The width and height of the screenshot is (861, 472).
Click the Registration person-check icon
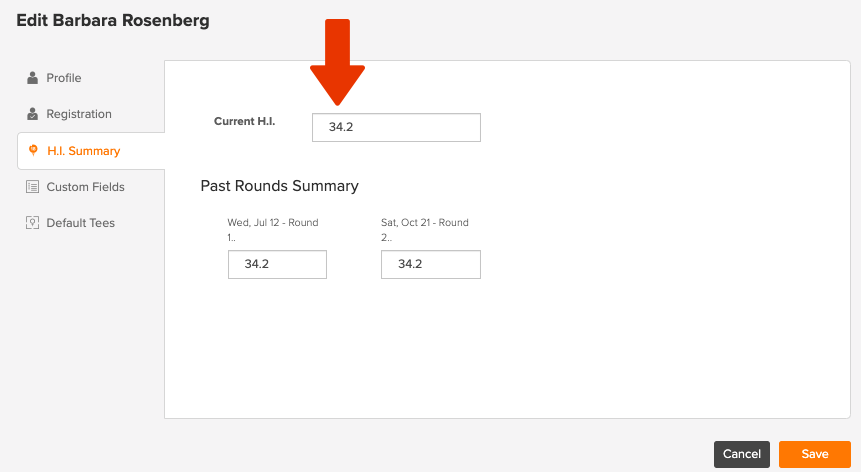[32, 114]
